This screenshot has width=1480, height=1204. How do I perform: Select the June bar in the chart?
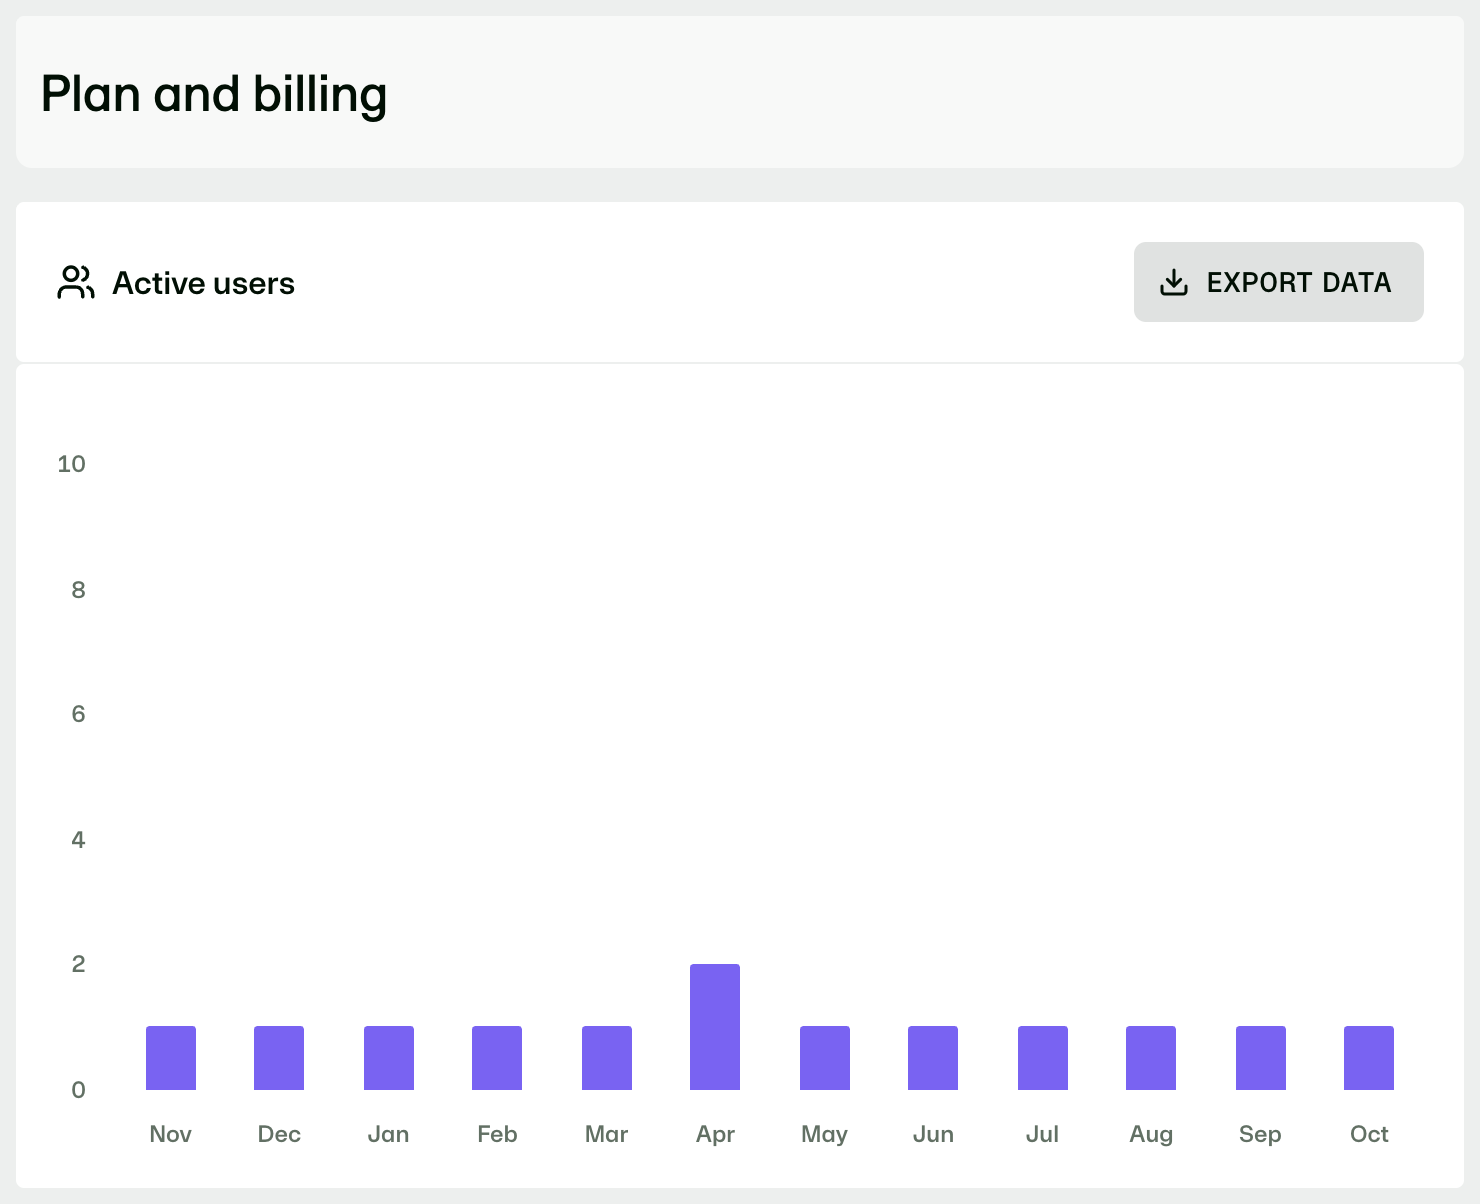(x=933, y=1058)
